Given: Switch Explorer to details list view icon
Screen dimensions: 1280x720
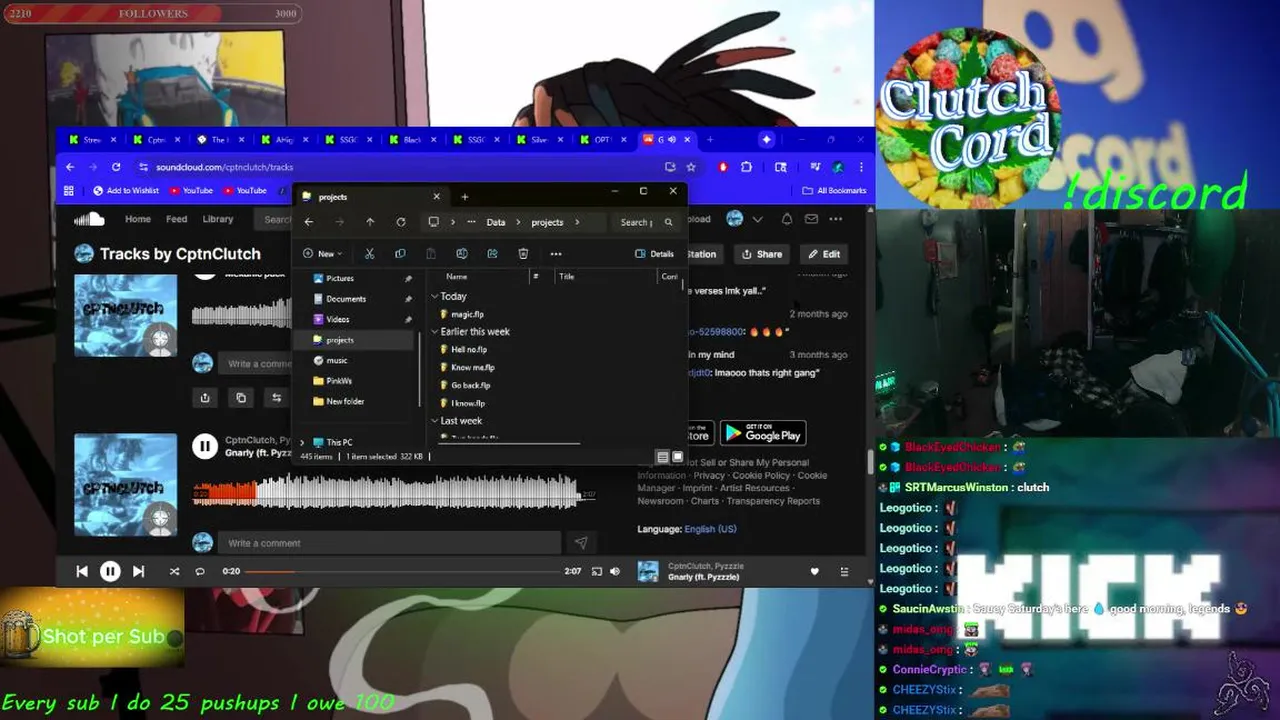Looking at the screenshot, I should (662, 457).
